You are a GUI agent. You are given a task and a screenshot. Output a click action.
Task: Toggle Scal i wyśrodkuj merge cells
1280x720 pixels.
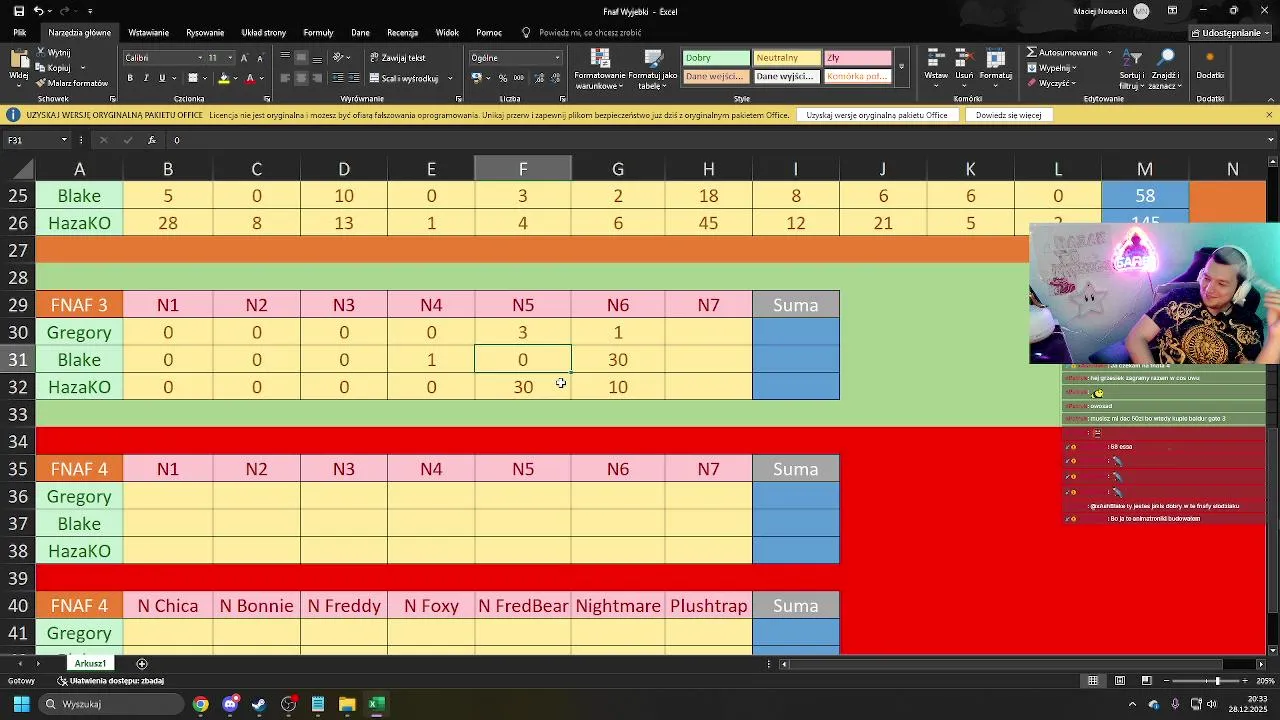404,78
